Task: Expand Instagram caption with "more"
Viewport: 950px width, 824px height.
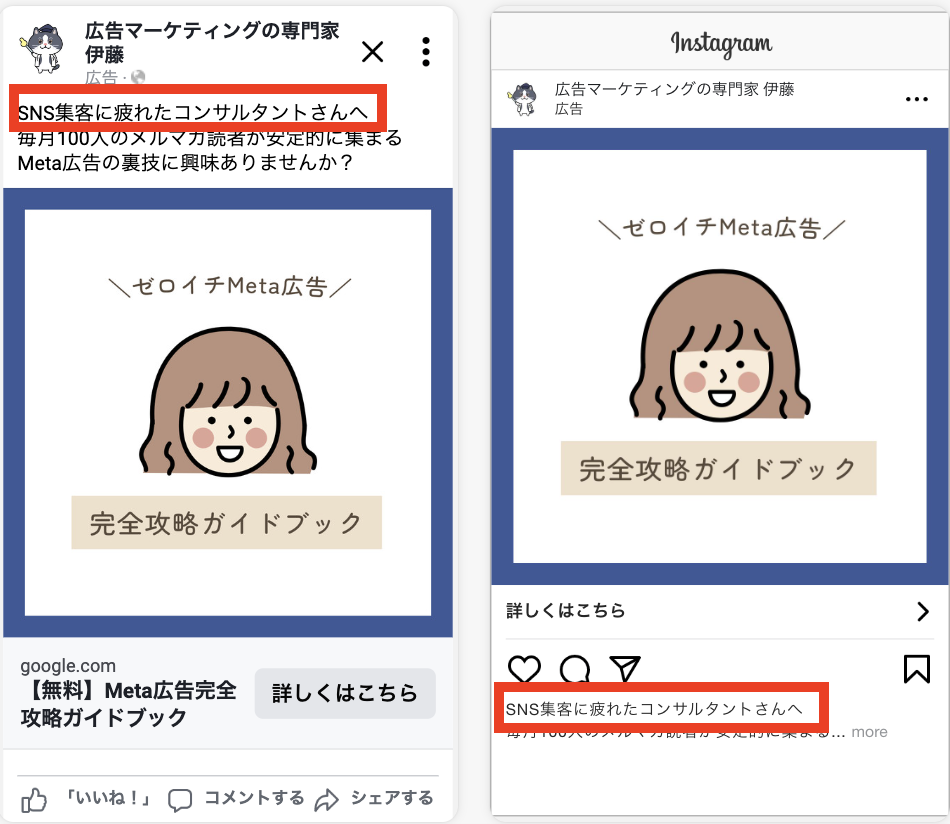Action: tap(869, 732)
